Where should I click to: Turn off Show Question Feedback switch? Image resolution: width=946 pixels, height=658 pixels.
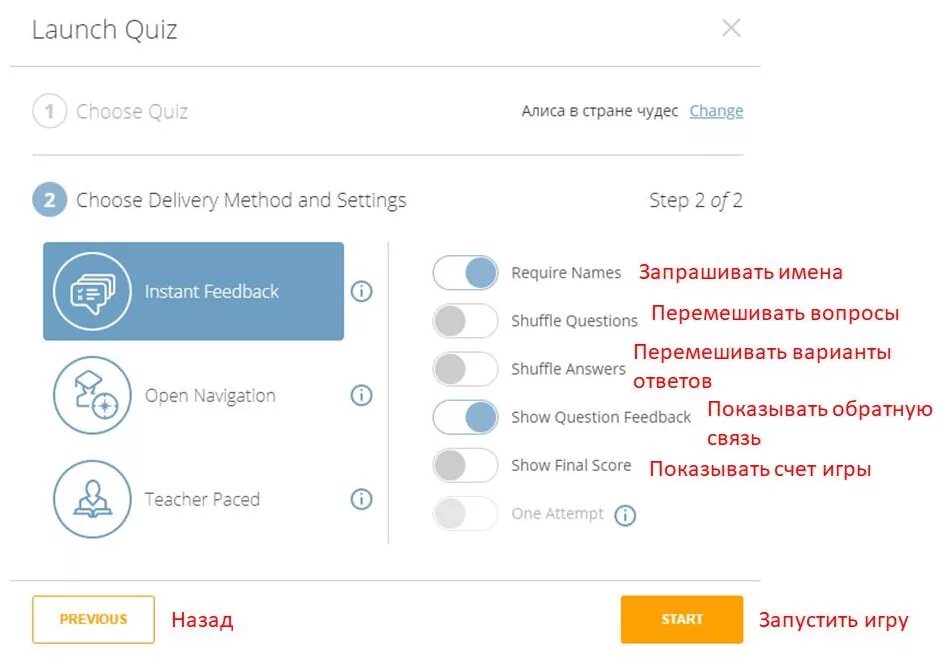(x=465, y=417)
